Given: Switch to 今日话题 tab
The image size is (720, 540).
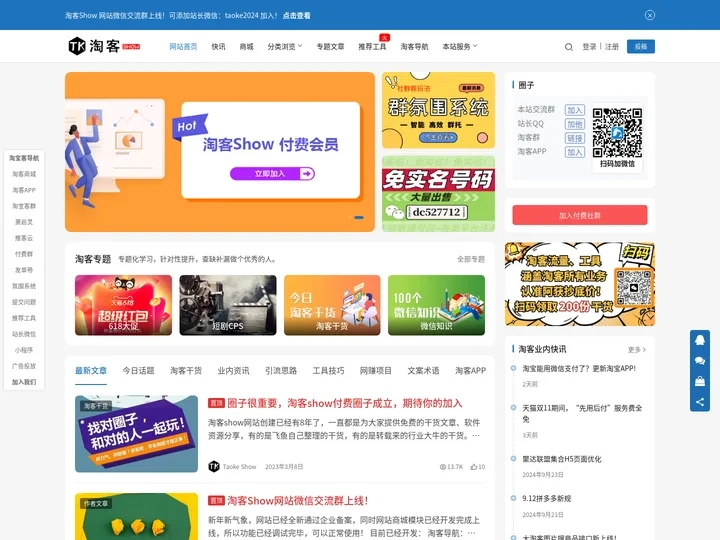Looking at the screenshot, I should (138, 371).
